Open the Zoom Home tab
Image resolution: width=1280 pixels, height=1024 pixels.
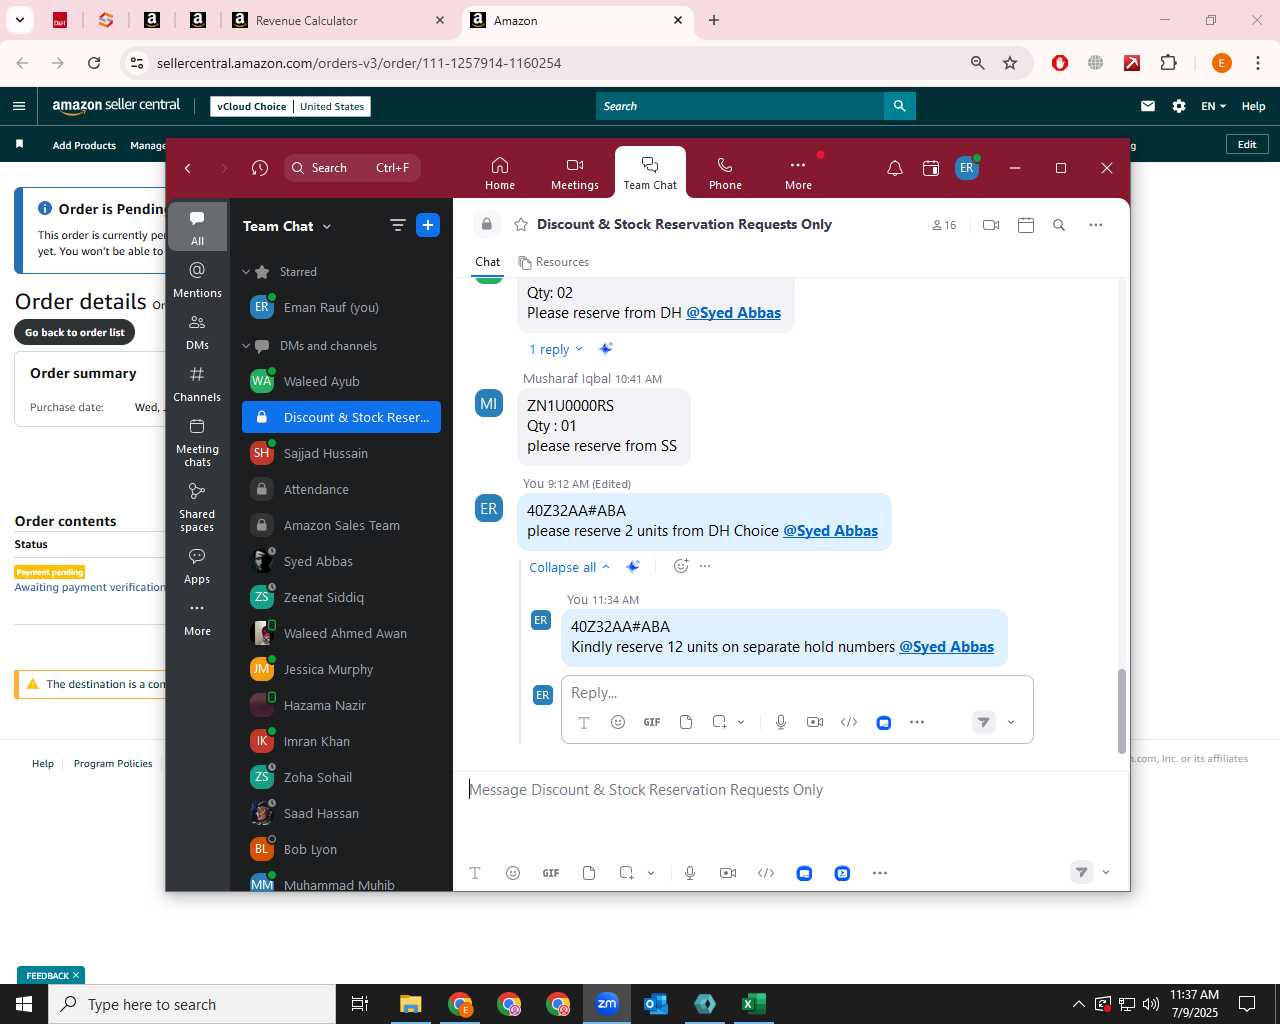point(499,173)
